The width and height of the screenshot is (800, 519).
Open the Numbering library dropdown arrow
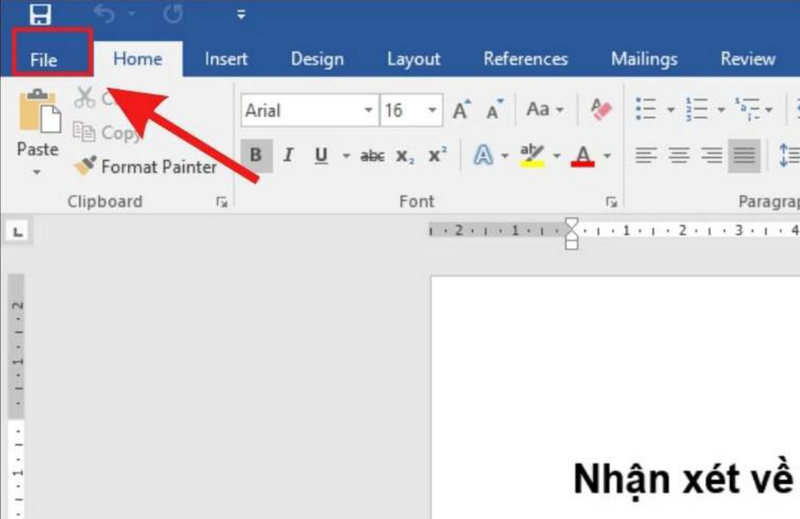pos(721,110)
